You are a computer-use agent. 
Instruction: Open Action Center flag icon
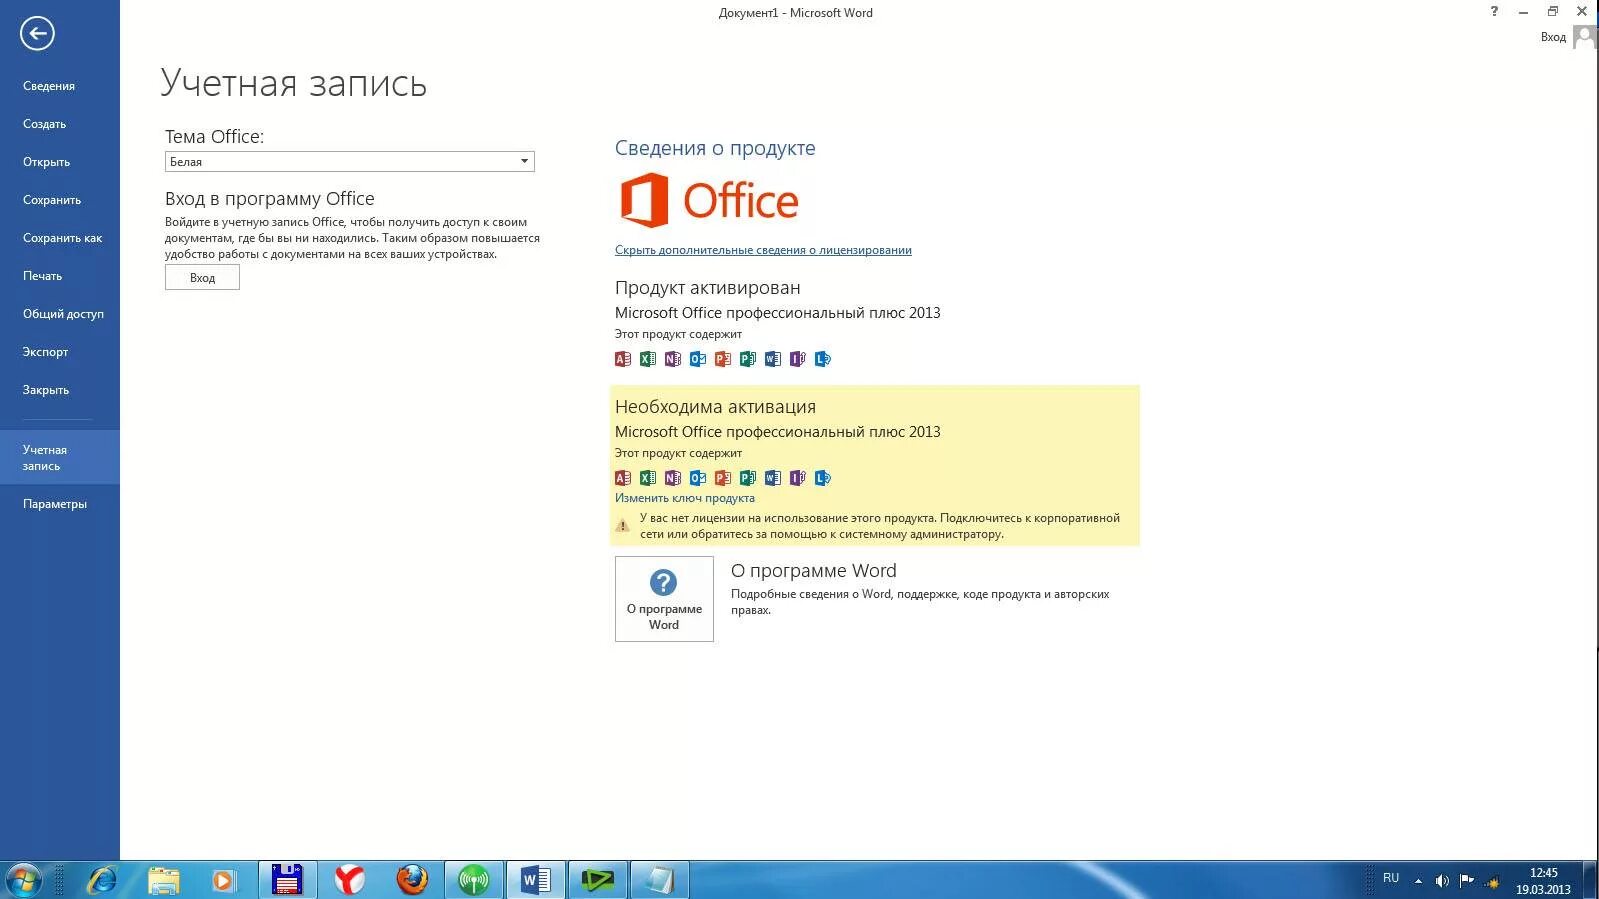coord(1467,881)
